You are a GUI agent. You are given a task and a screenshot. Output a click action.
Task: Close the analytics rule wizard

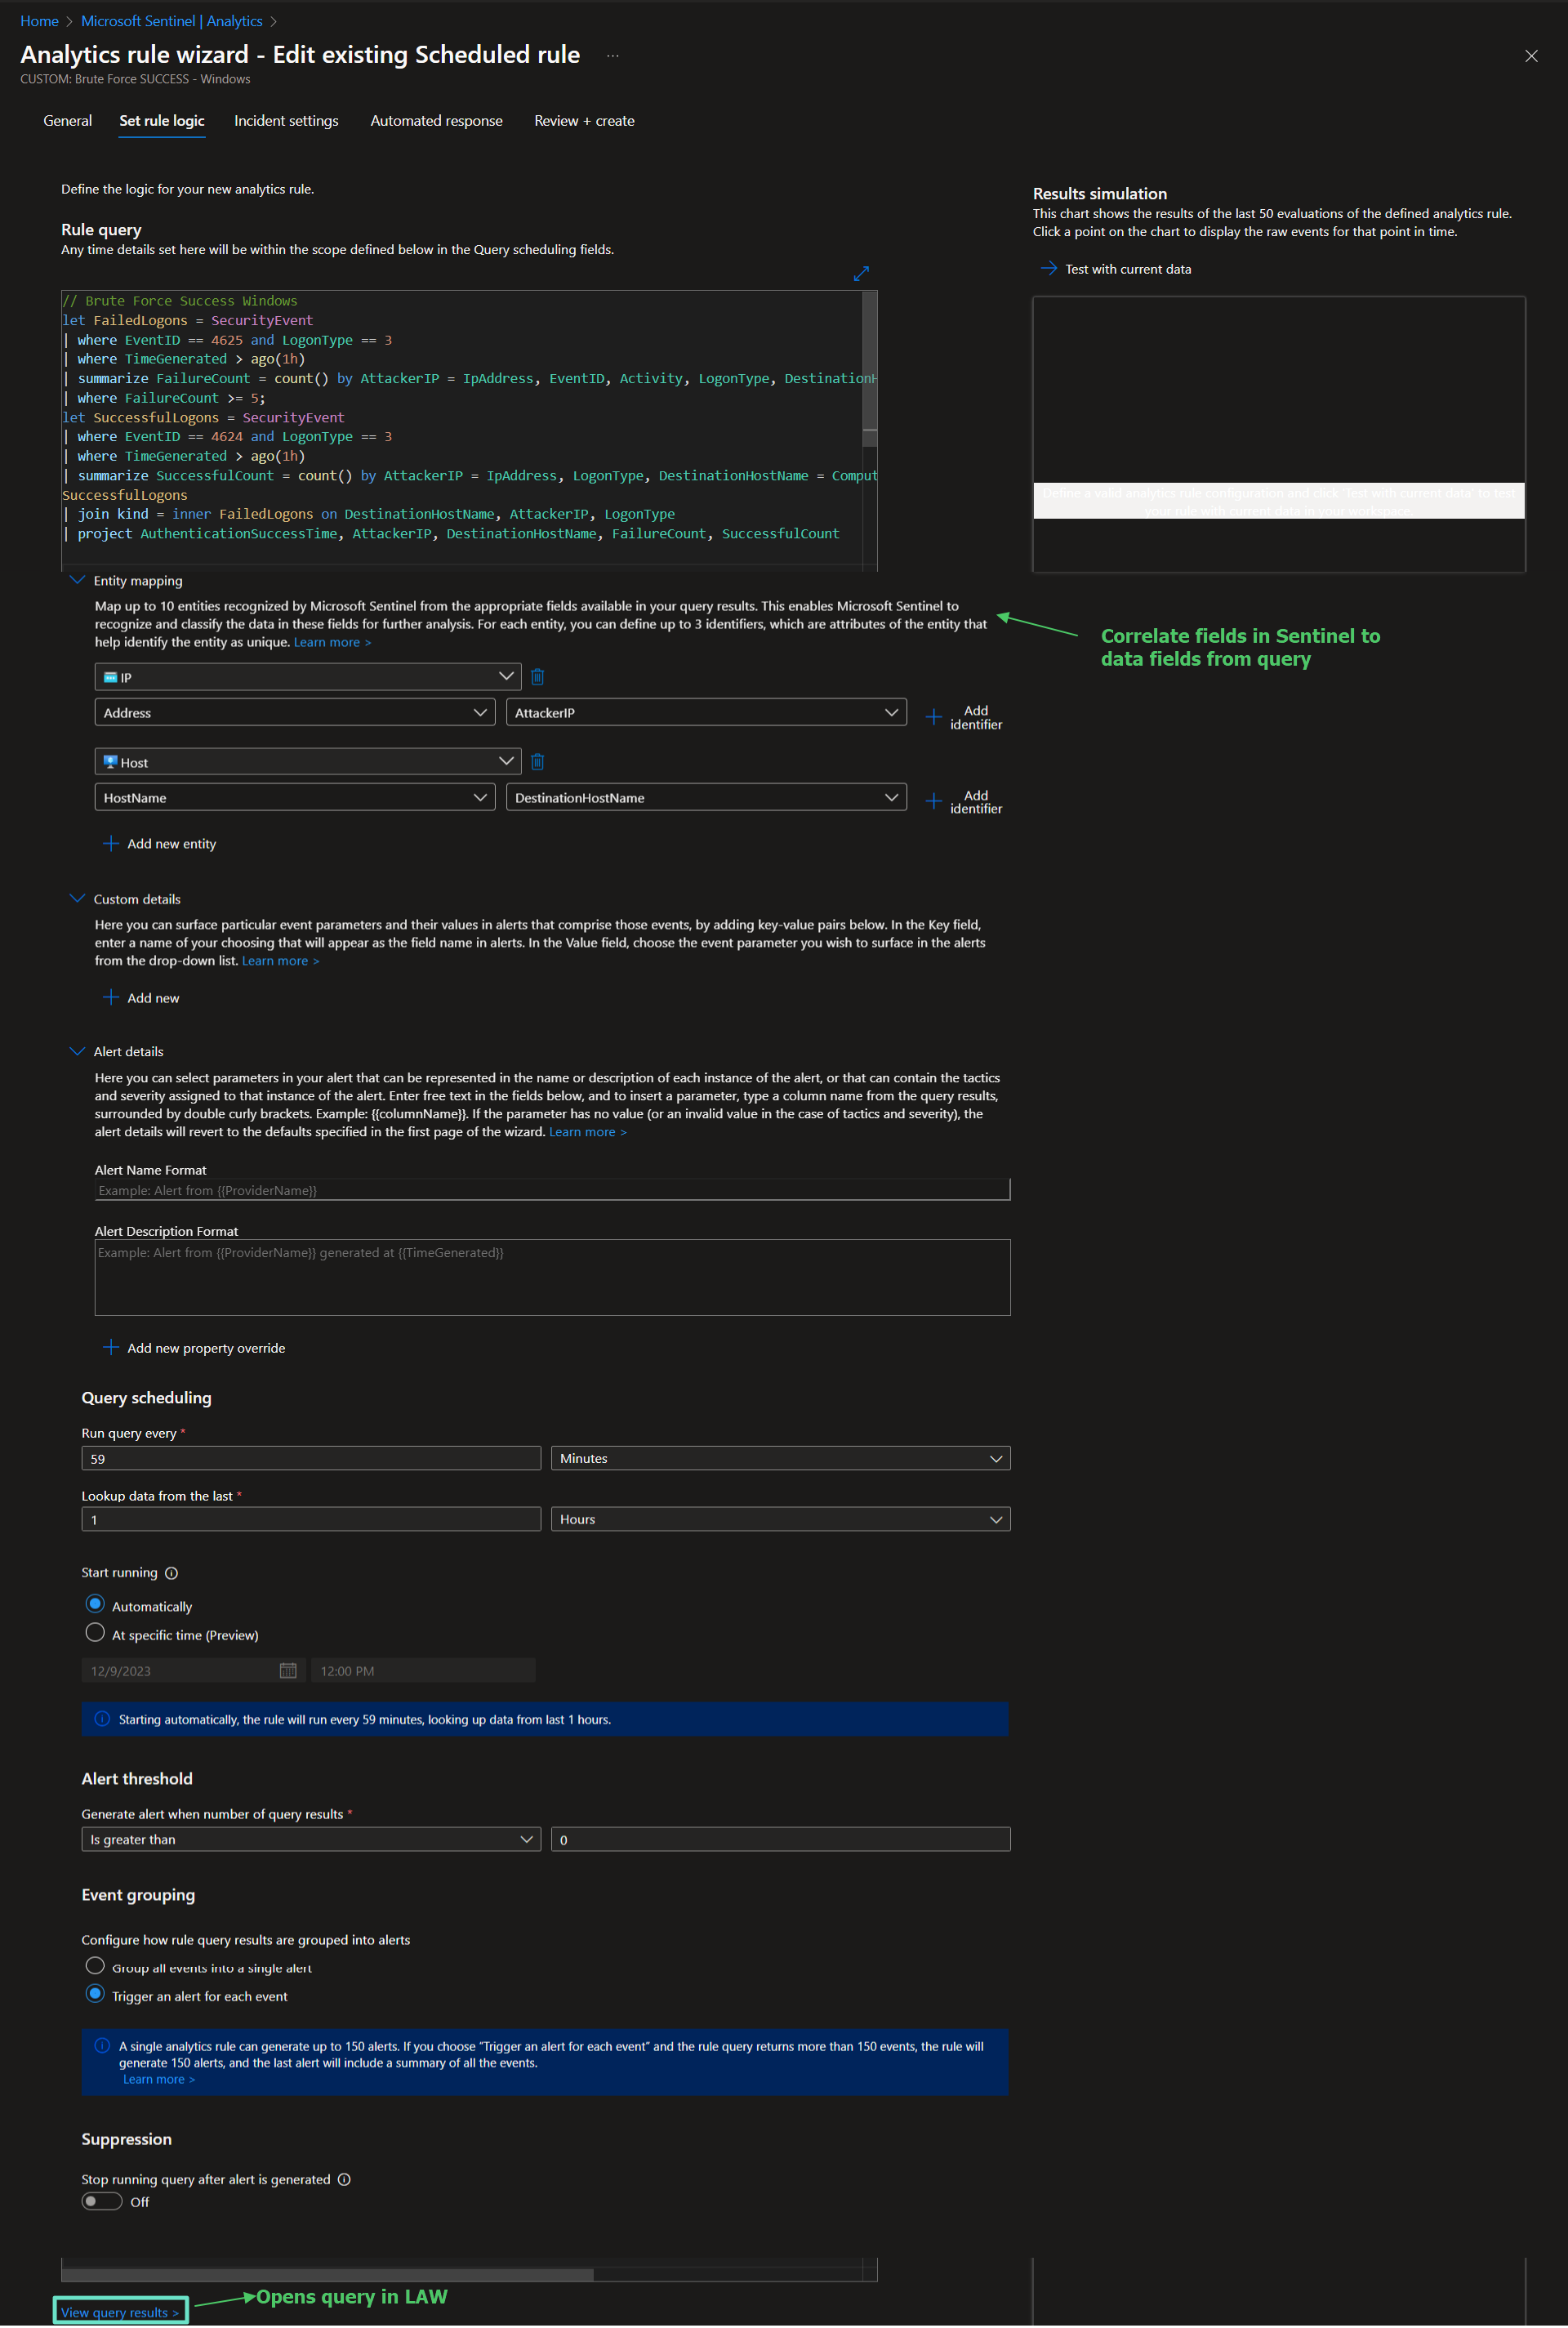tap(1531, 56)
